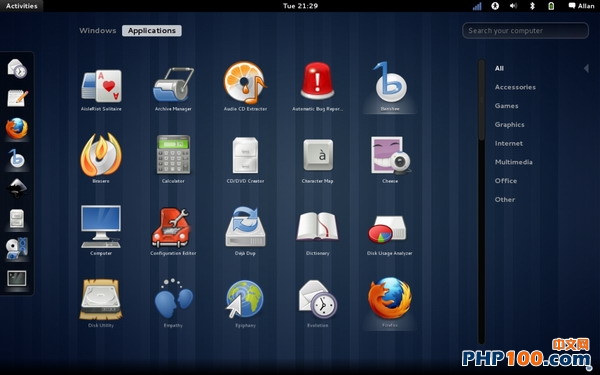Launch AisleRiot Solitaire from the app grid
Screen dimensions: 600x375
[101, 86]
